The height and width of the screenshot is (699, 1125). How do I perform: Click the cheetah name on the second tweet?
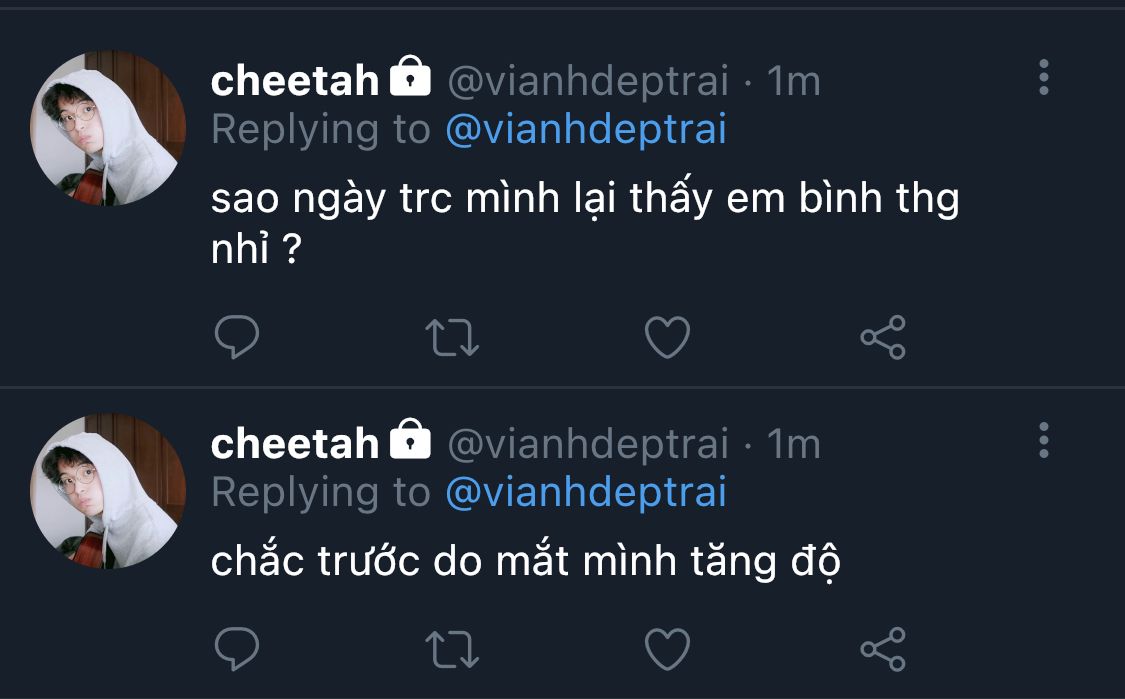[x=295, y=443]
